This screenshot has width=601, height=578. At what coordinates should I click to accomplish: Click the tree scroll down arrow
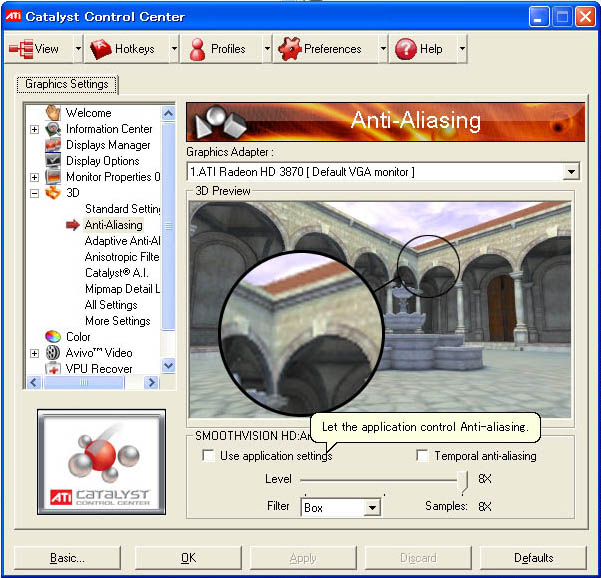pos(169,366)
